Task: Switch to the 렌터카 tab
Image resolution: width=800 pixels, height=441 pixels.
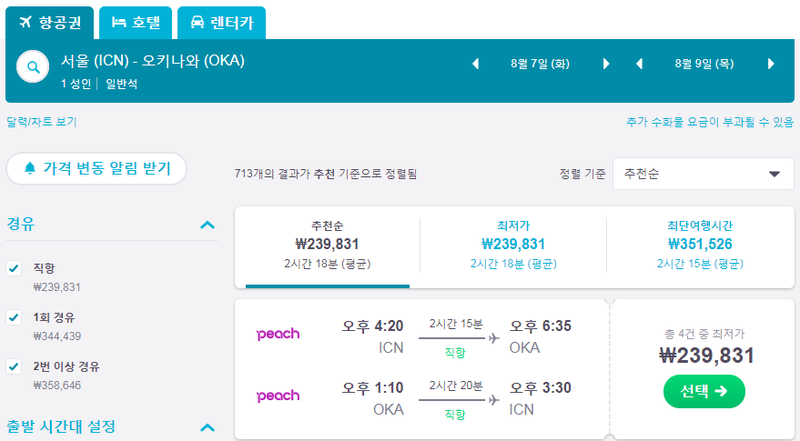Action: click(x=221, y=22)
